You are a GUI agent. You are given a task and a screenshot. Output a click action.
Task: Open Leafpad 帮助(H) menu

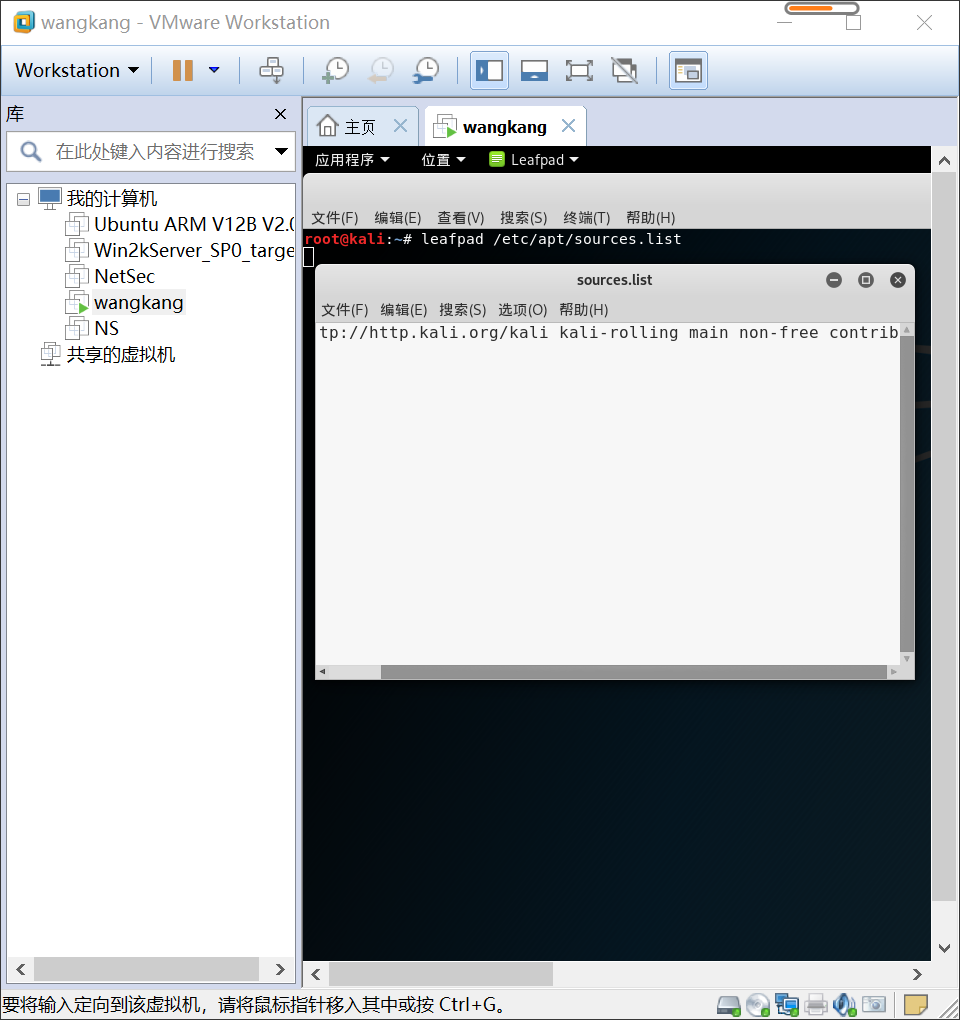click(583, 310)
